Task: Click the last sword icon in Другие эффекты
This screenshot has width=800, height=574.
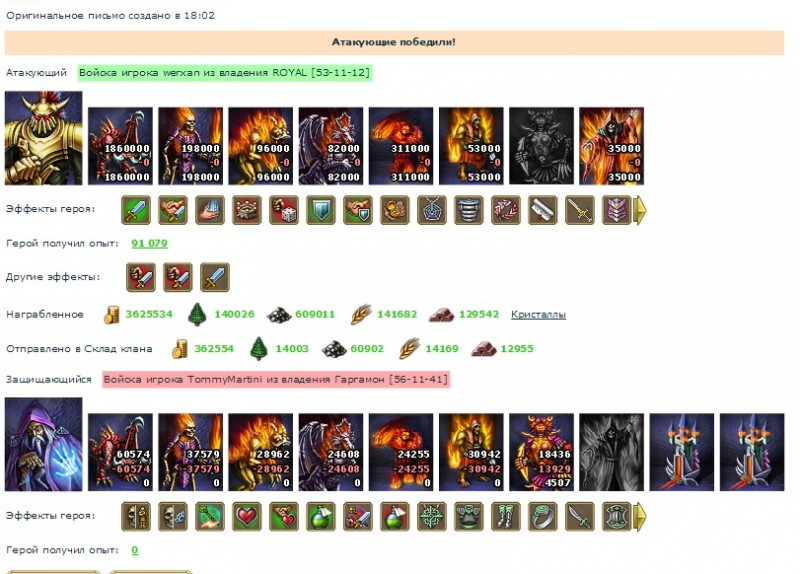Action: (x=215, y=277)
